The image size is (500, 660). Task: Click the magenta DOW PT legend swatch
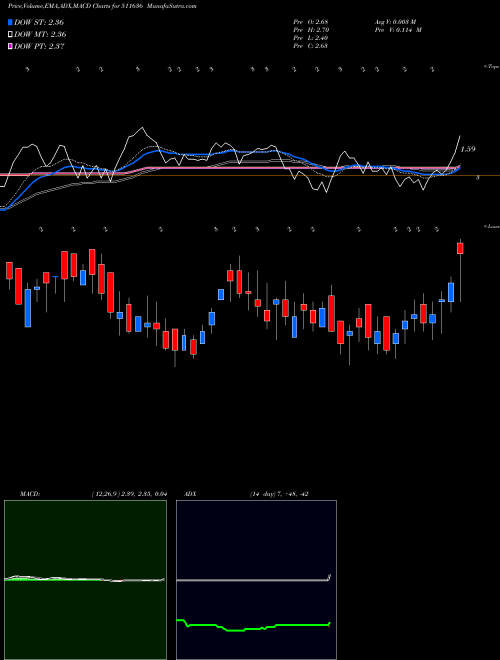click(x=11, y=46)
